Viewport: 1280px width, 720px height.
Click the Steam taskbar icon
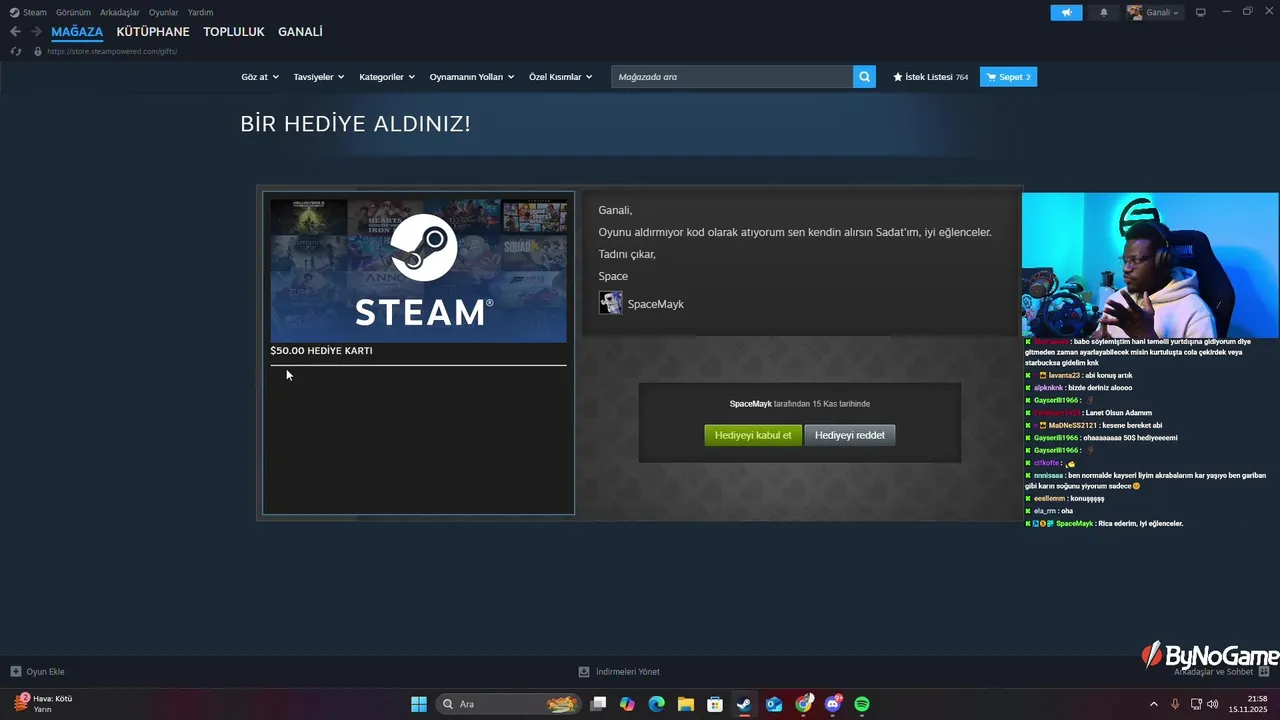(744, 704)
